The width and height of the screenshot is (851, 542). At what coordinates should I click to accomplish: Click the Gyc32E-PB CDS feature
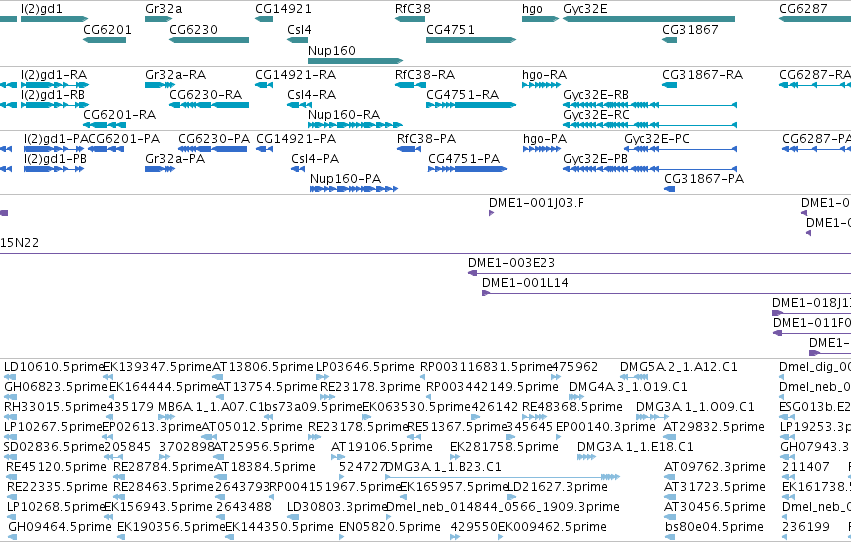pyautogui.click(x=650, y=169)
